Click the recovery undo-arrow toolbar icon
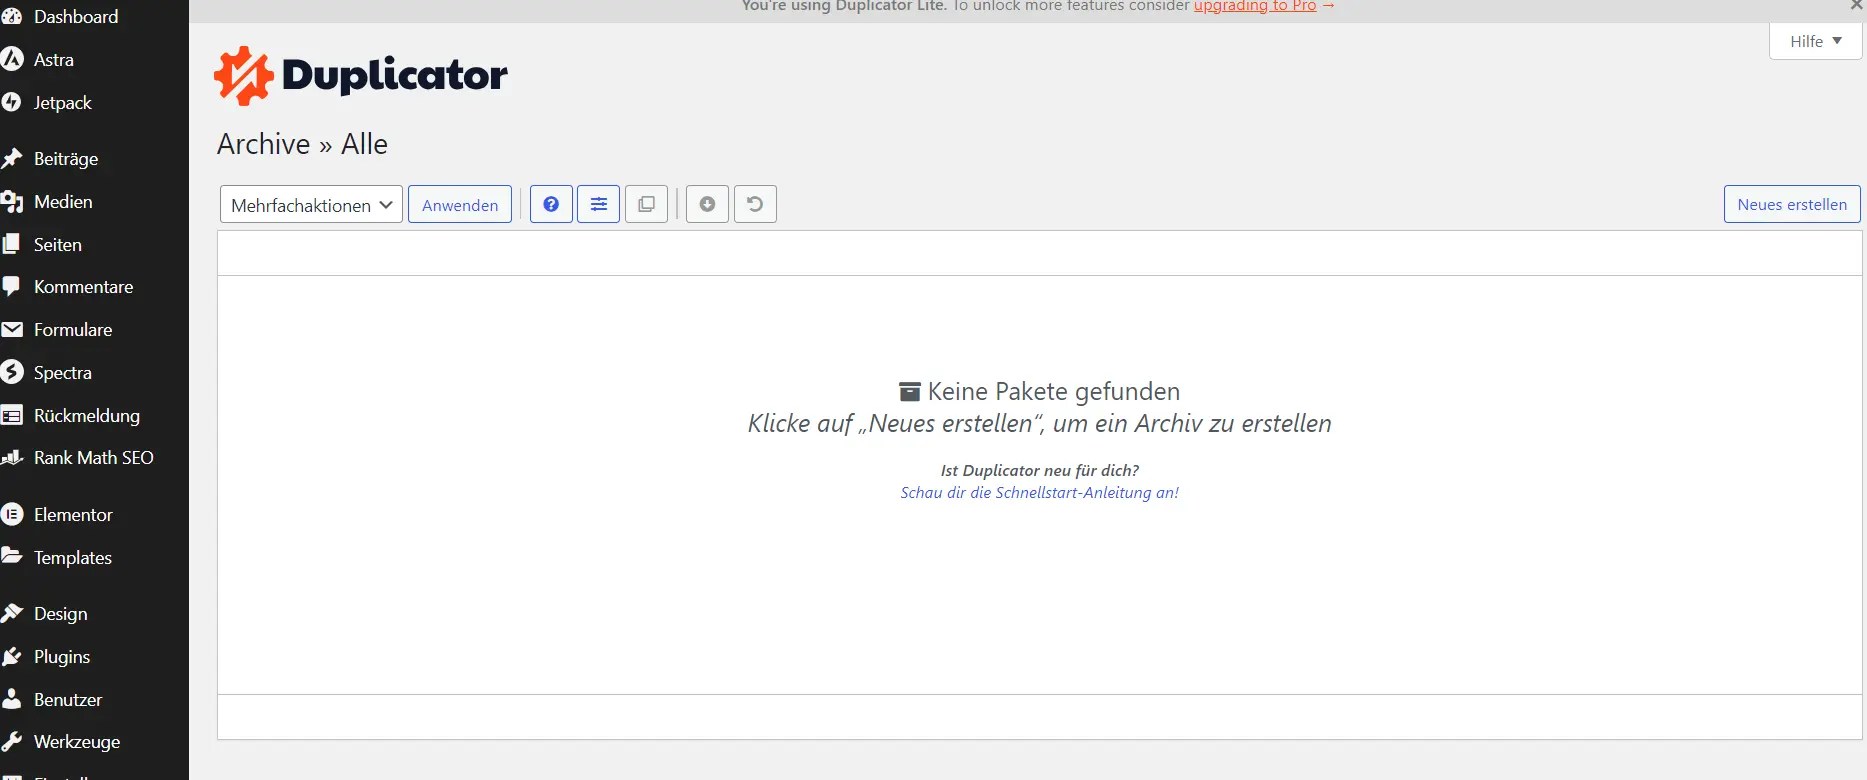1867x780 pixels. click(x=755, y=204)
